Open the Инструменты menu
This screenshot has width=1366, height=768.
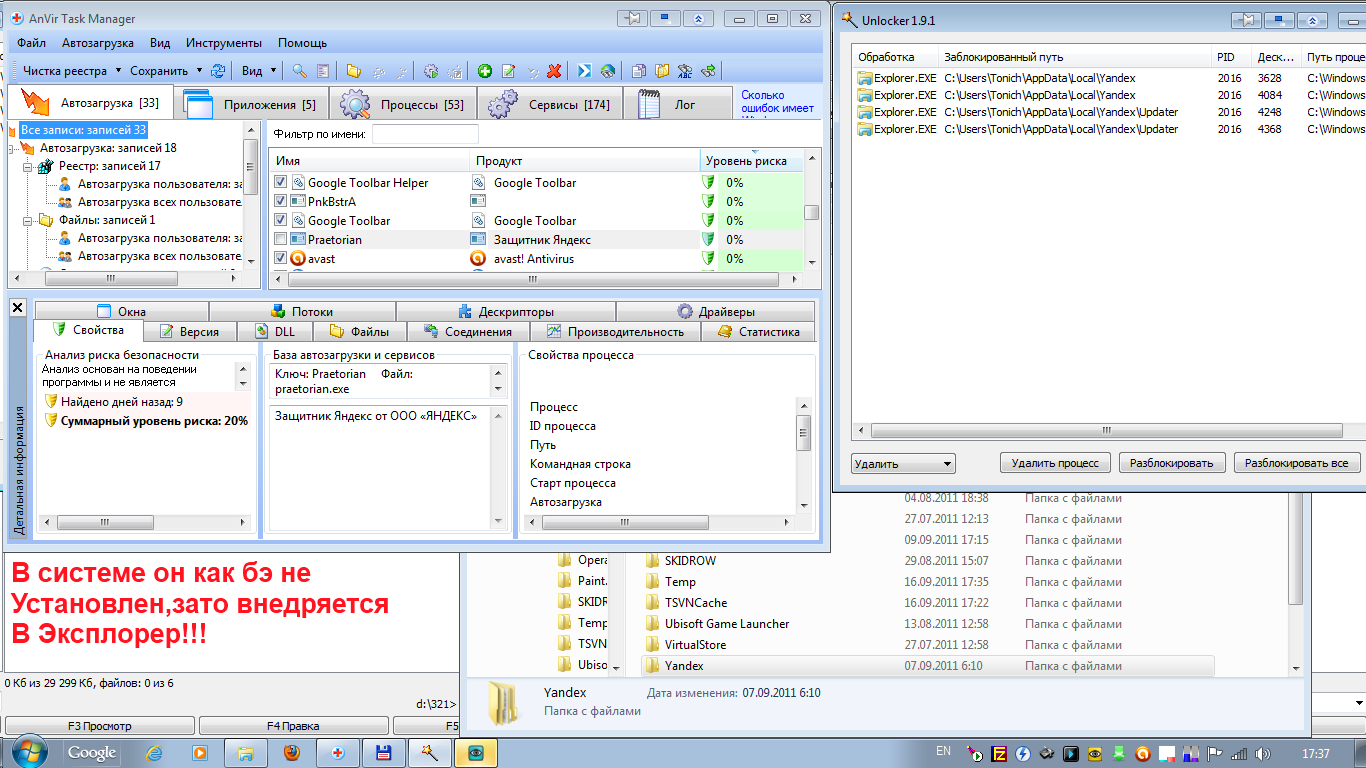tap(224, 43)
